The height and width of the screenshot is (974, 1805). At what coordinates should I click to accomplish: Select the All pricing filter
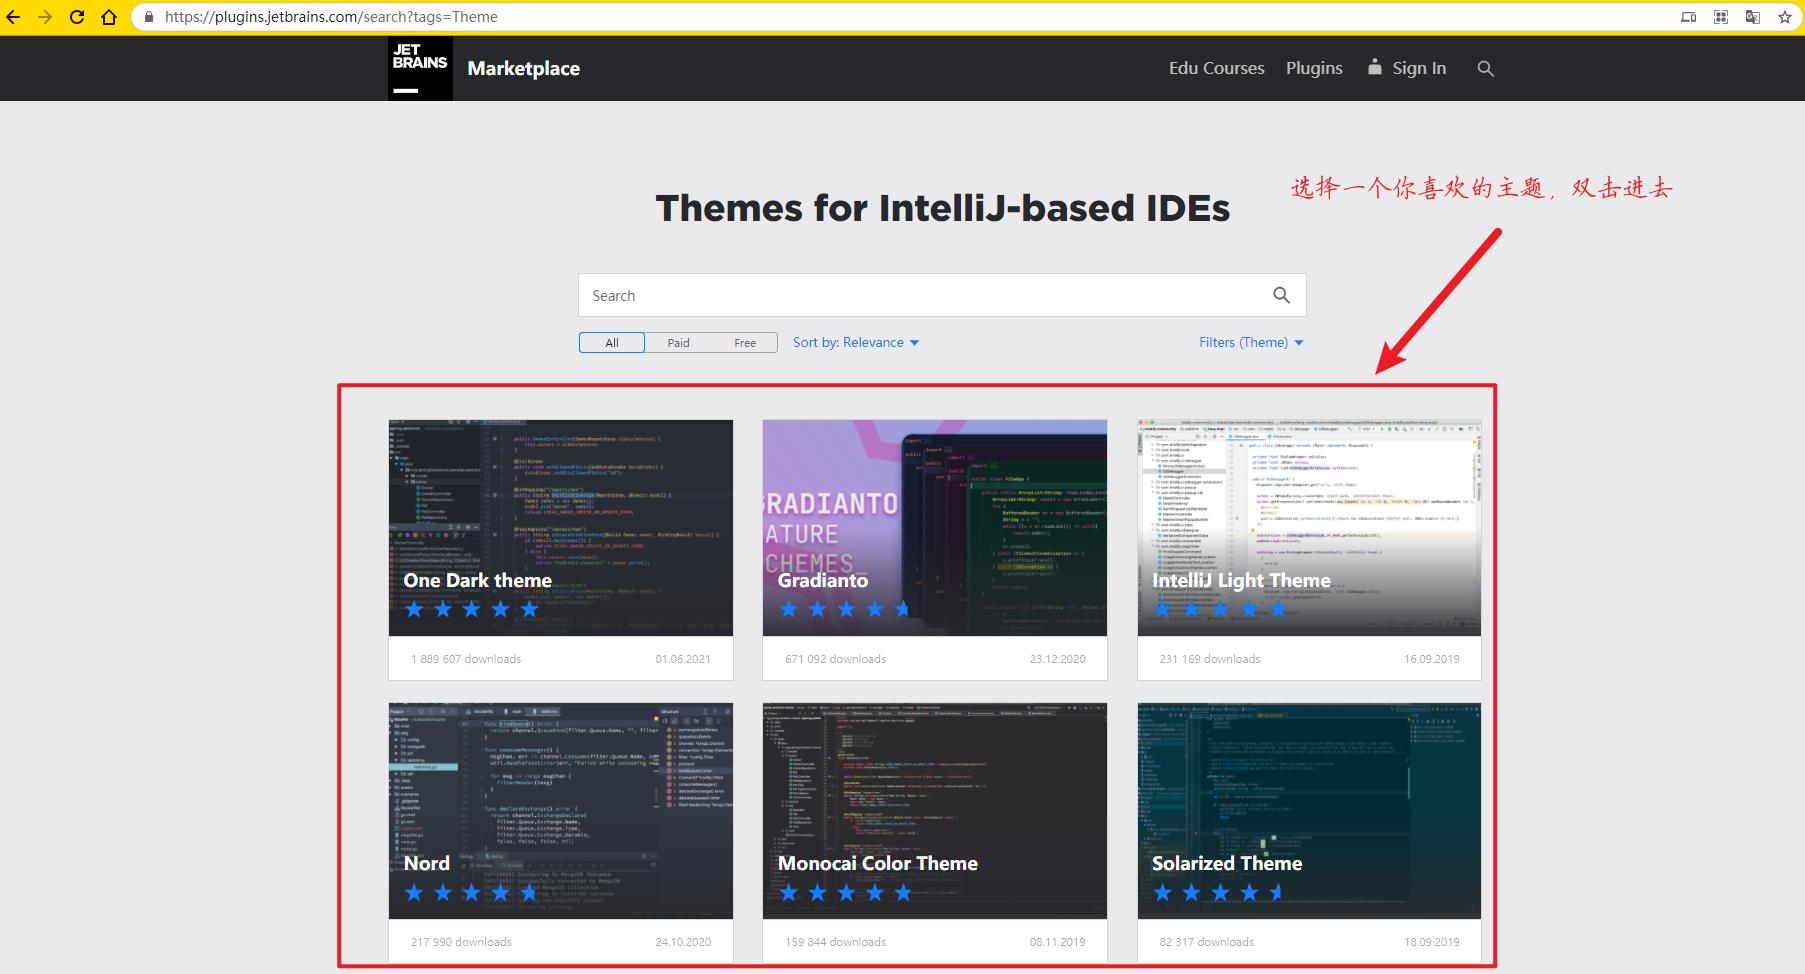[612, 343]
